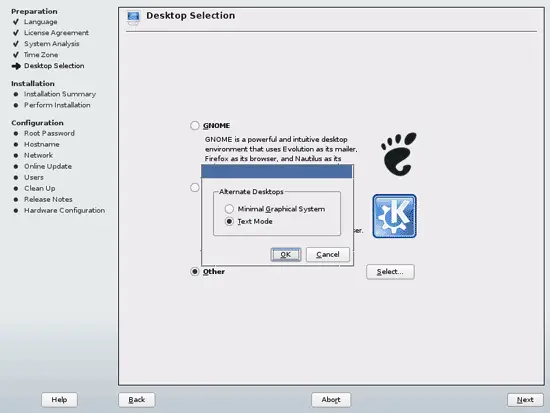Abort the installation

[331, 400]
